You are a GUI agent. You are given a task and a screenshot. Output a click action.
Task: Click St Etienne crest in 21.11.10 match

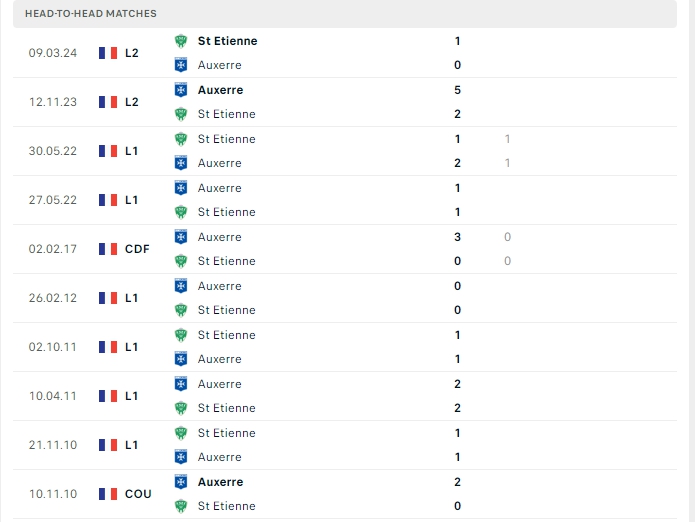(181, 433)
